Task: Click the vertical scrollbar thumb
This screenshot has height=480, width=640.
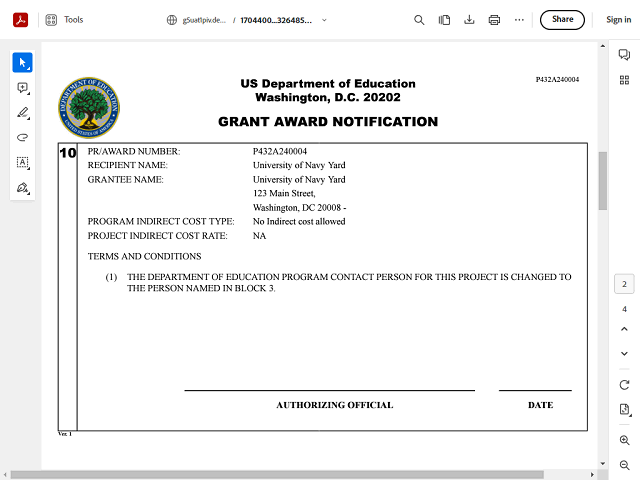Action: 603,181
